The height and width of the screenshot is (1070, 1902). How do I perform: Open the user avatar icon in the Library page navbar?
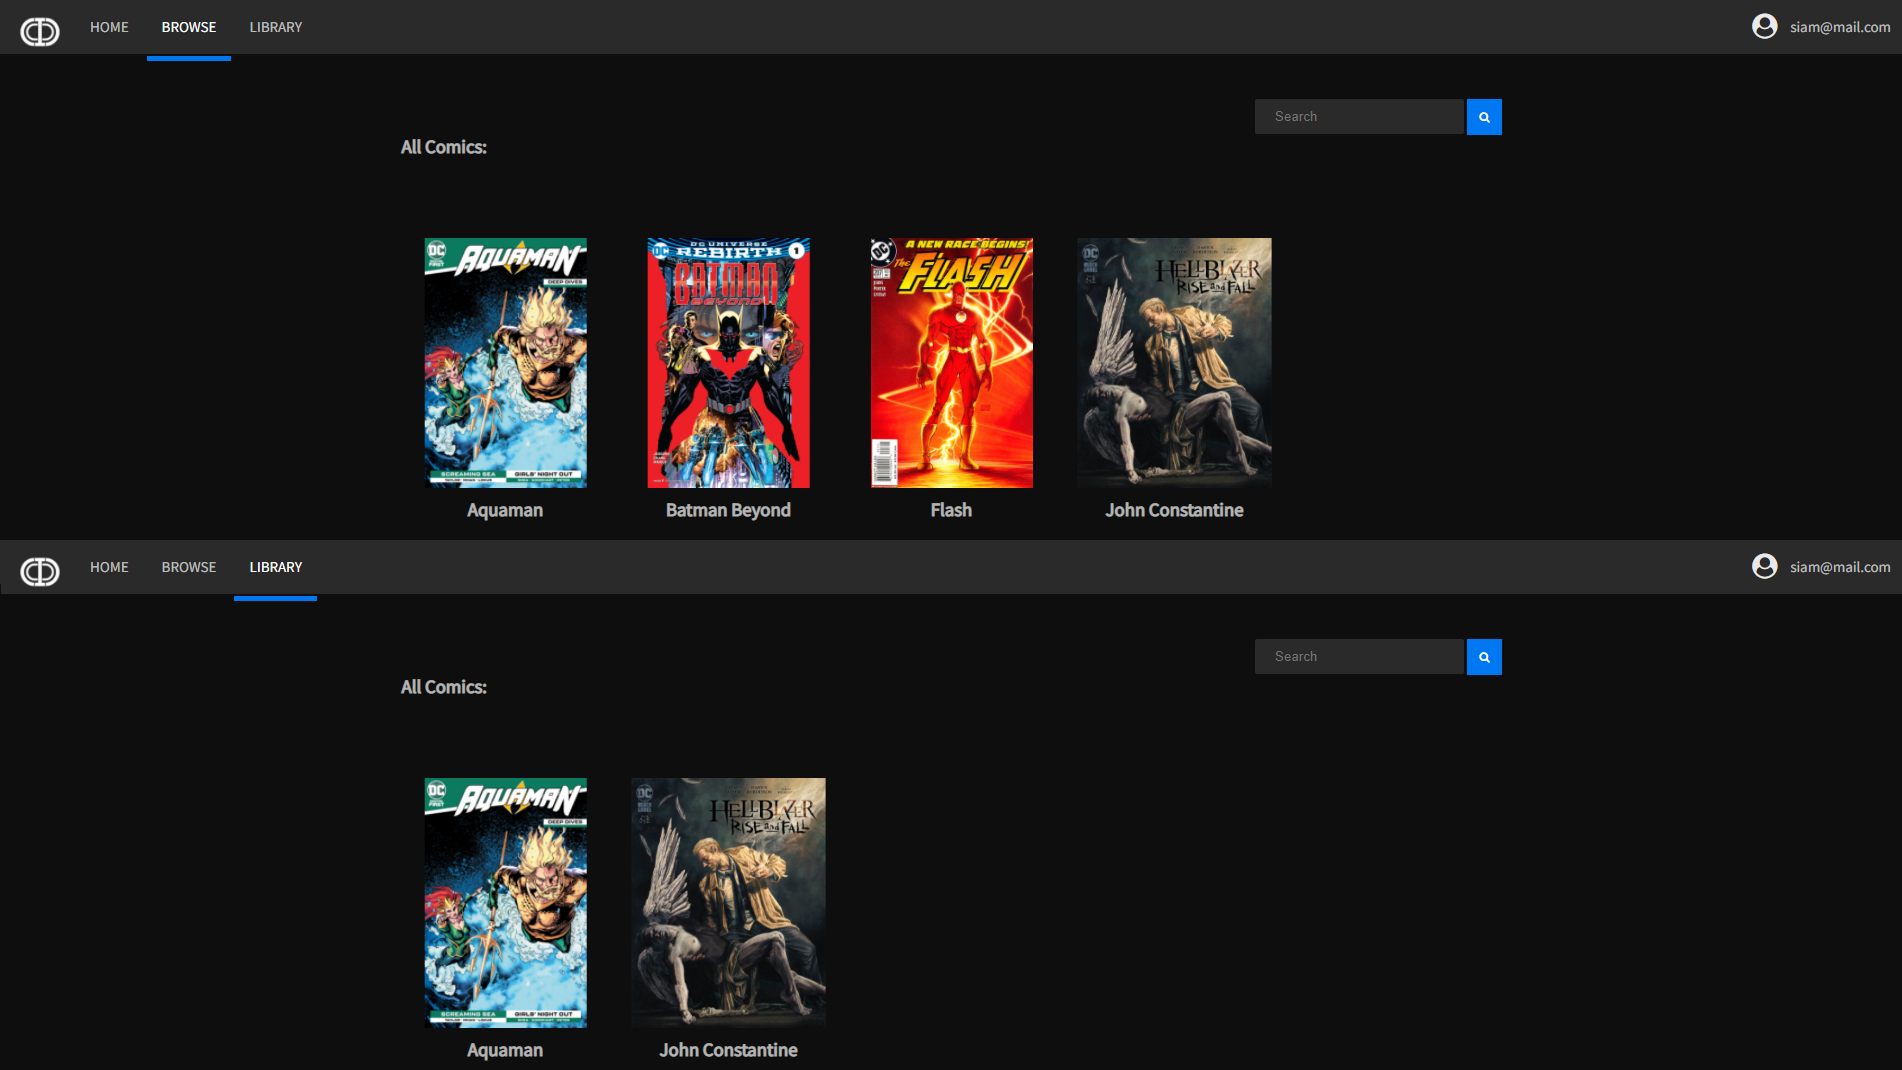tap(1764, 567)
